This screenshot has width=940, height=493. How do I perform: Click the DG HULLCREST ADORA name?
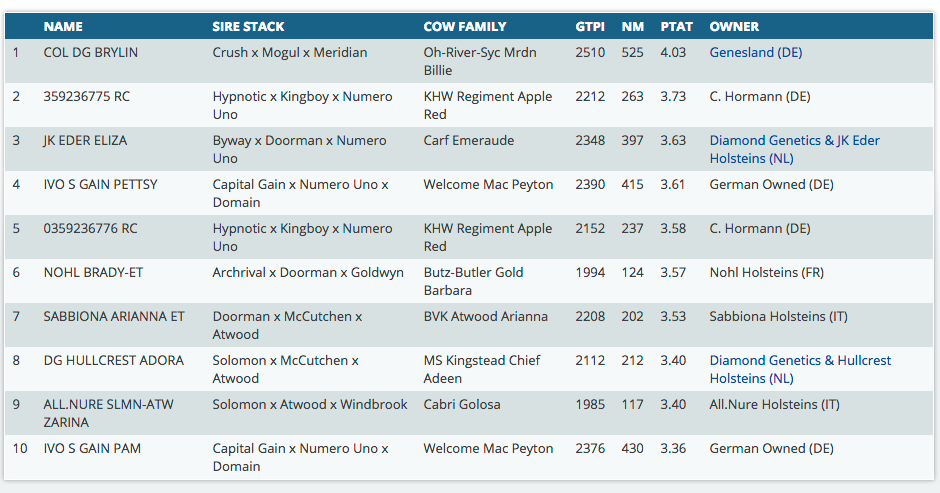pos(113,361)
